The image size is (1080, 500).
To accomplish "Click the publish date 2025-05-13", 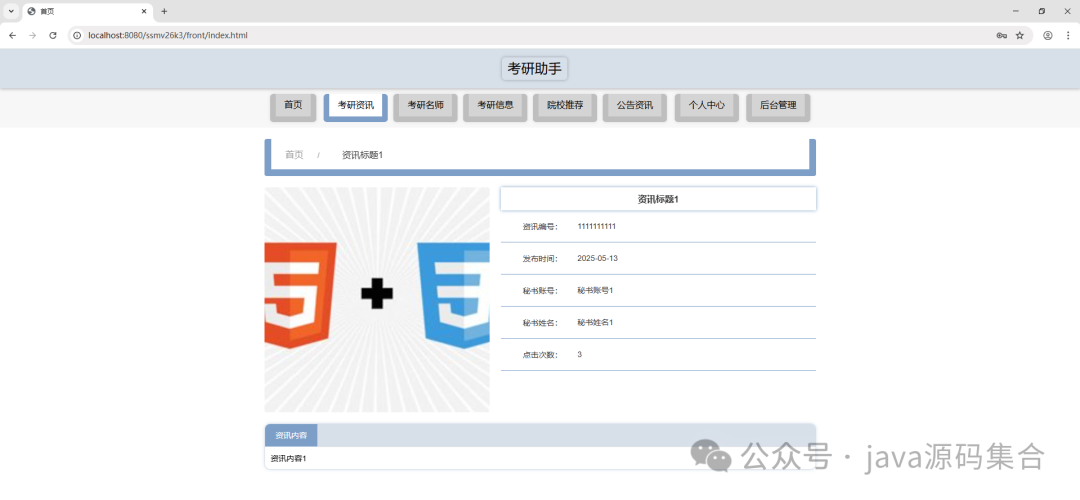I will [x=597, y=258].
